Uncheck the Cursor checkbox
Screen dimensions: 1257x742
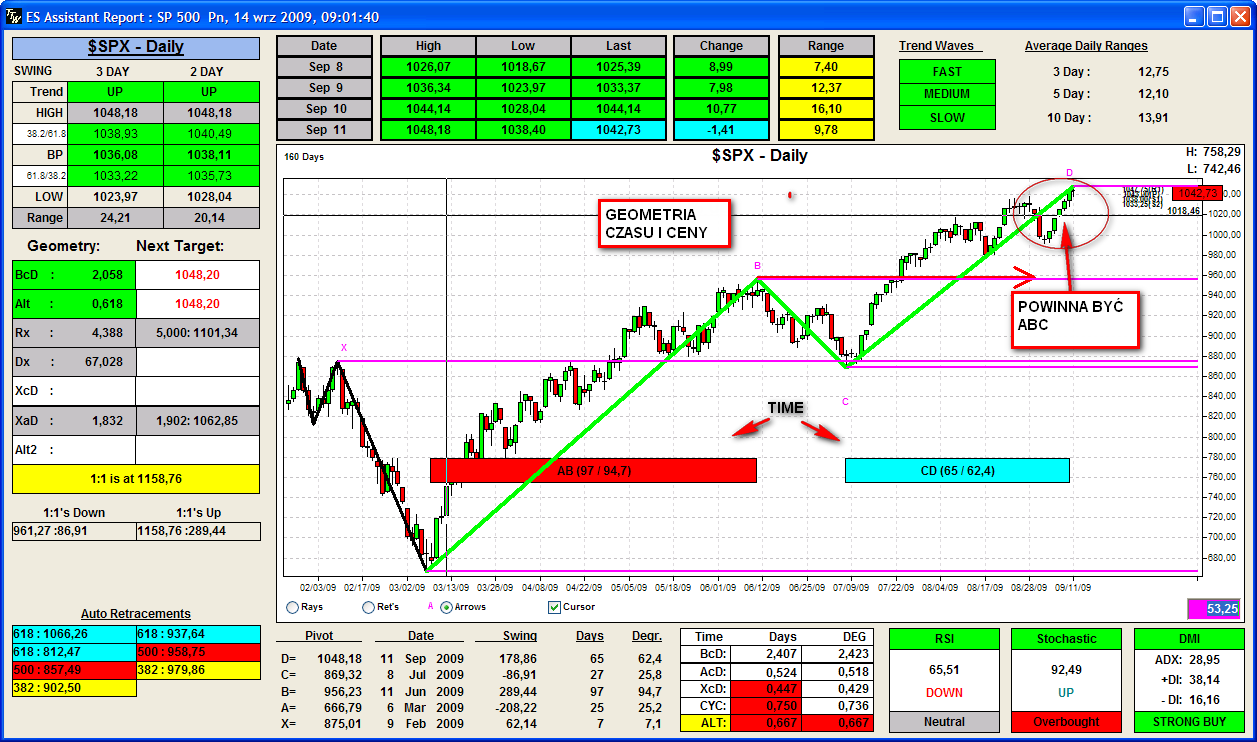(555, 607)
